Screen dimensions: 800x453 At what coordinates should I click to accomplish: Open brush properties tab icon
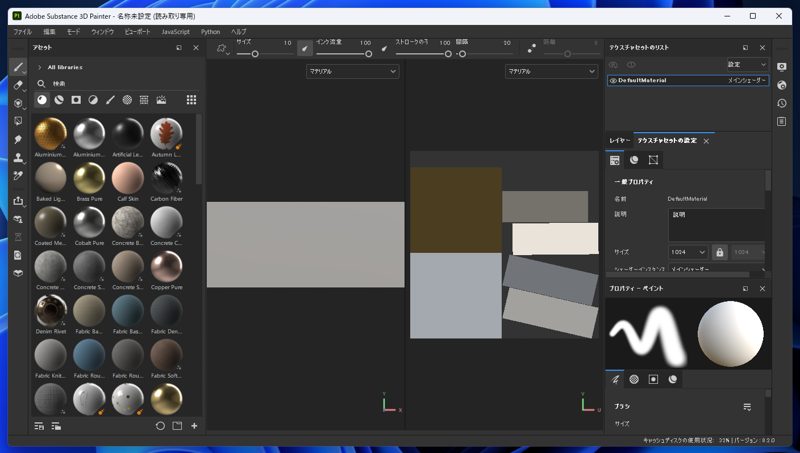[615, 379]
